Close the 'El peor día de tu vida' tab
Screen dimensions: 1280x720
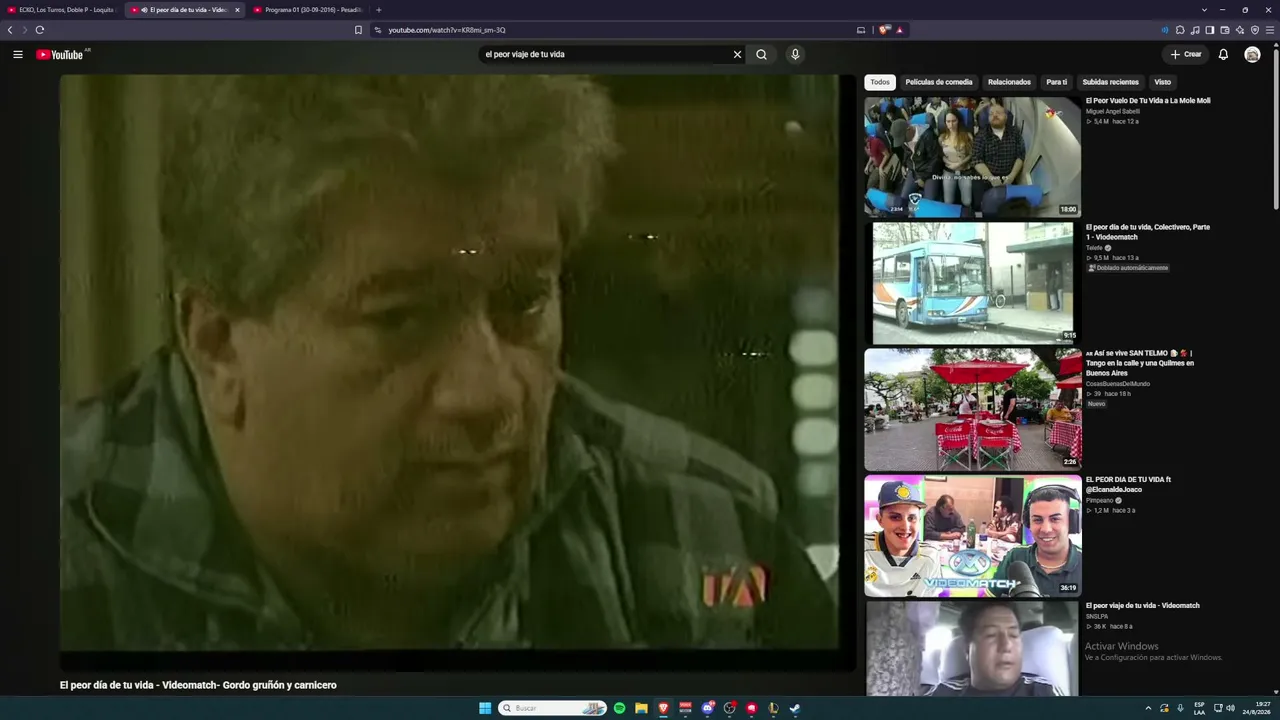[237, 10]
